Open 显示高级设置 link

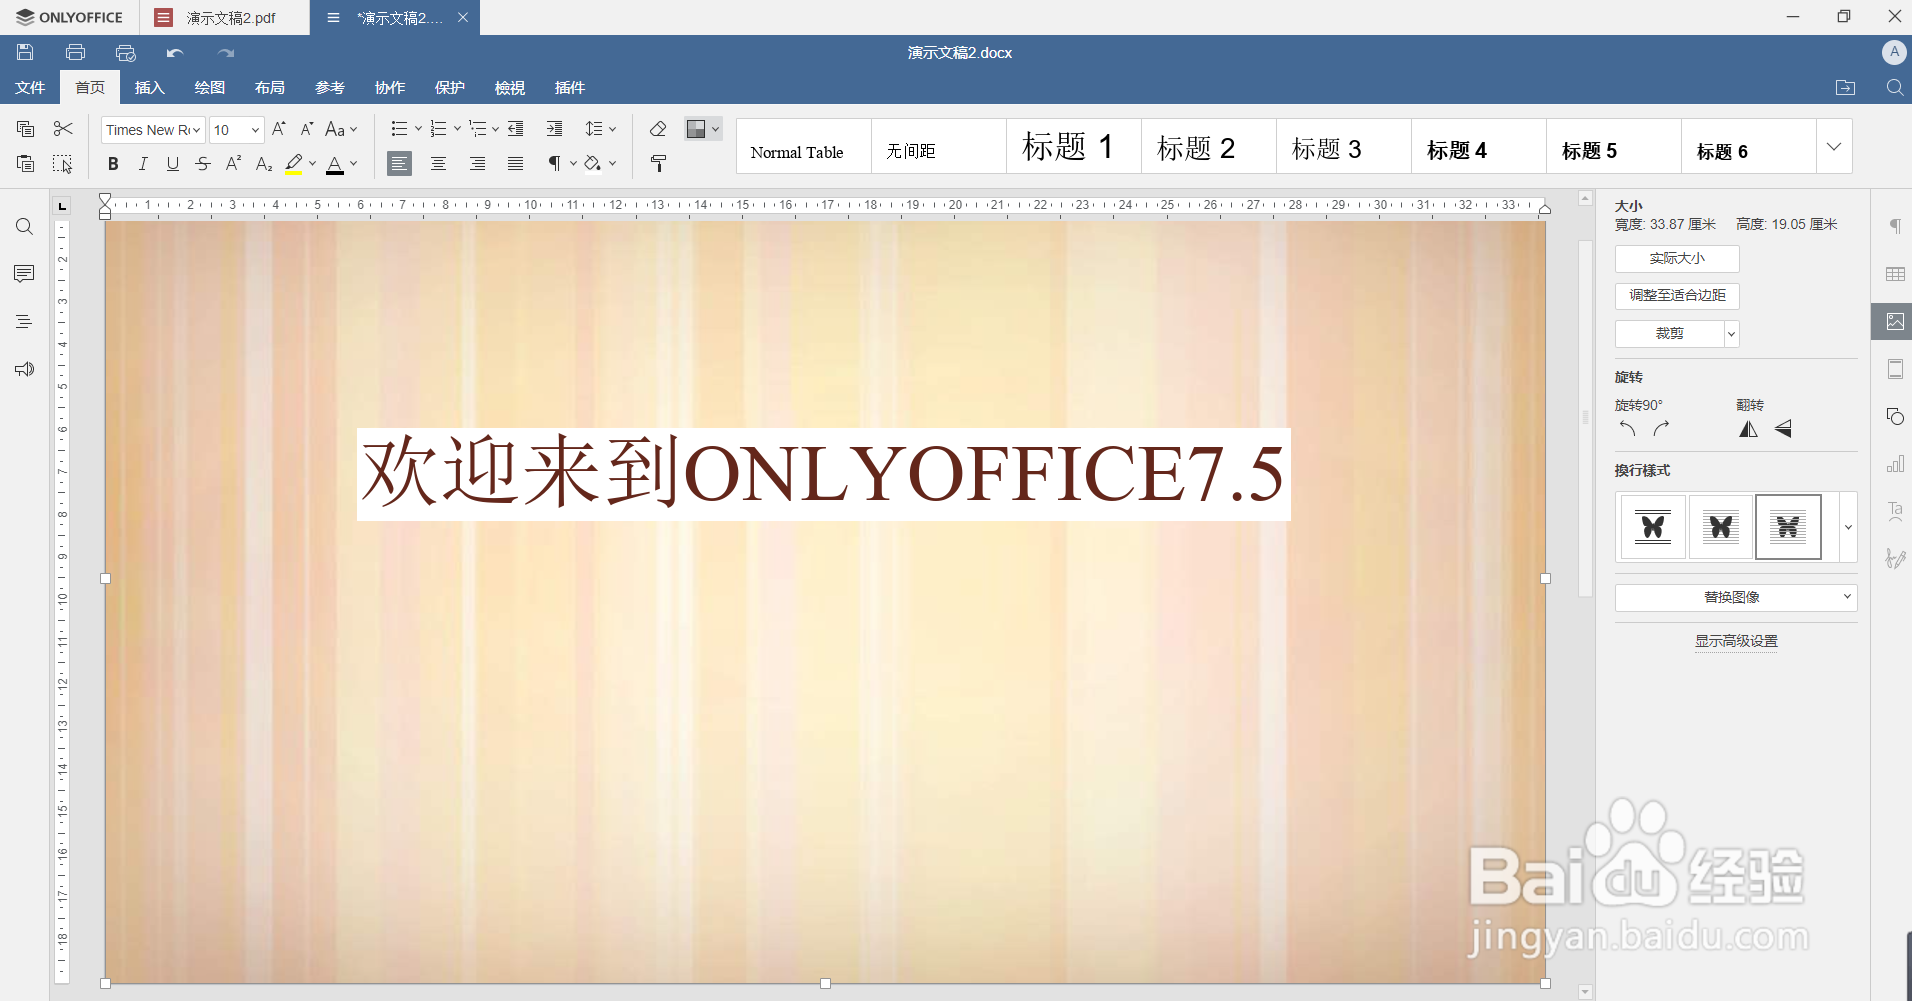pos(1736,641)
